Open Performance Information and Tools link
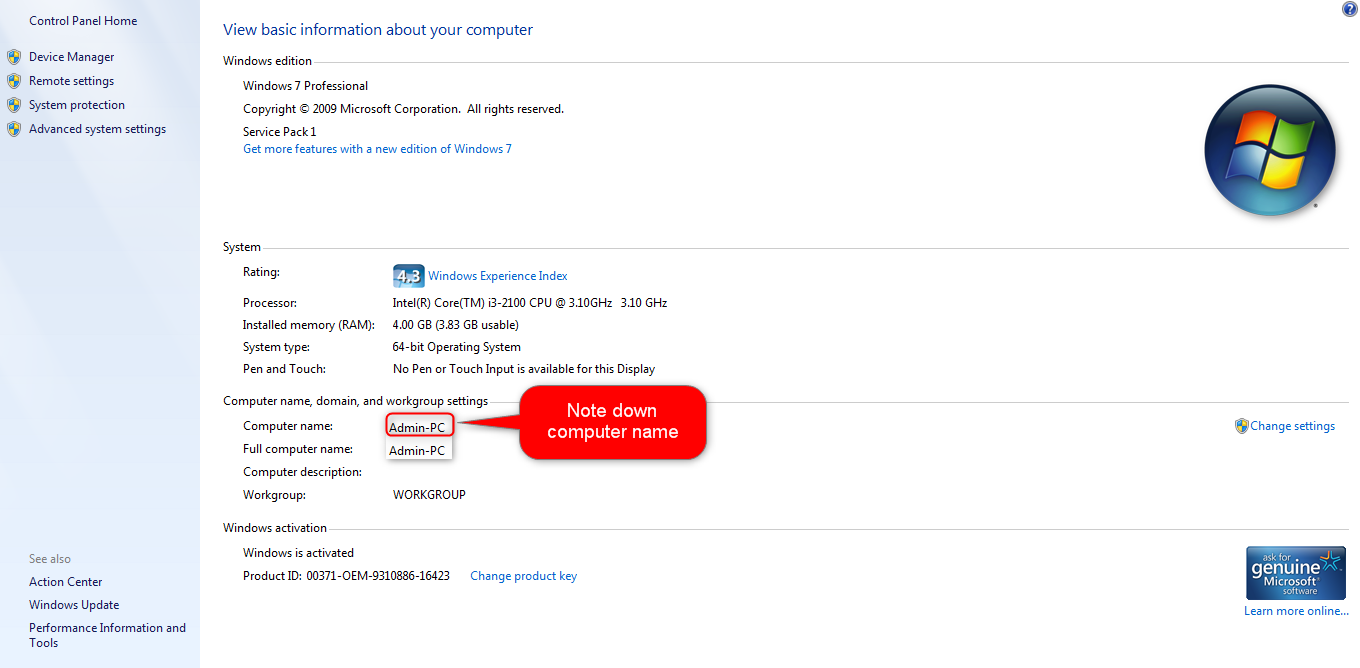This screenshot has width=1360, height=668. coord(107,635)
